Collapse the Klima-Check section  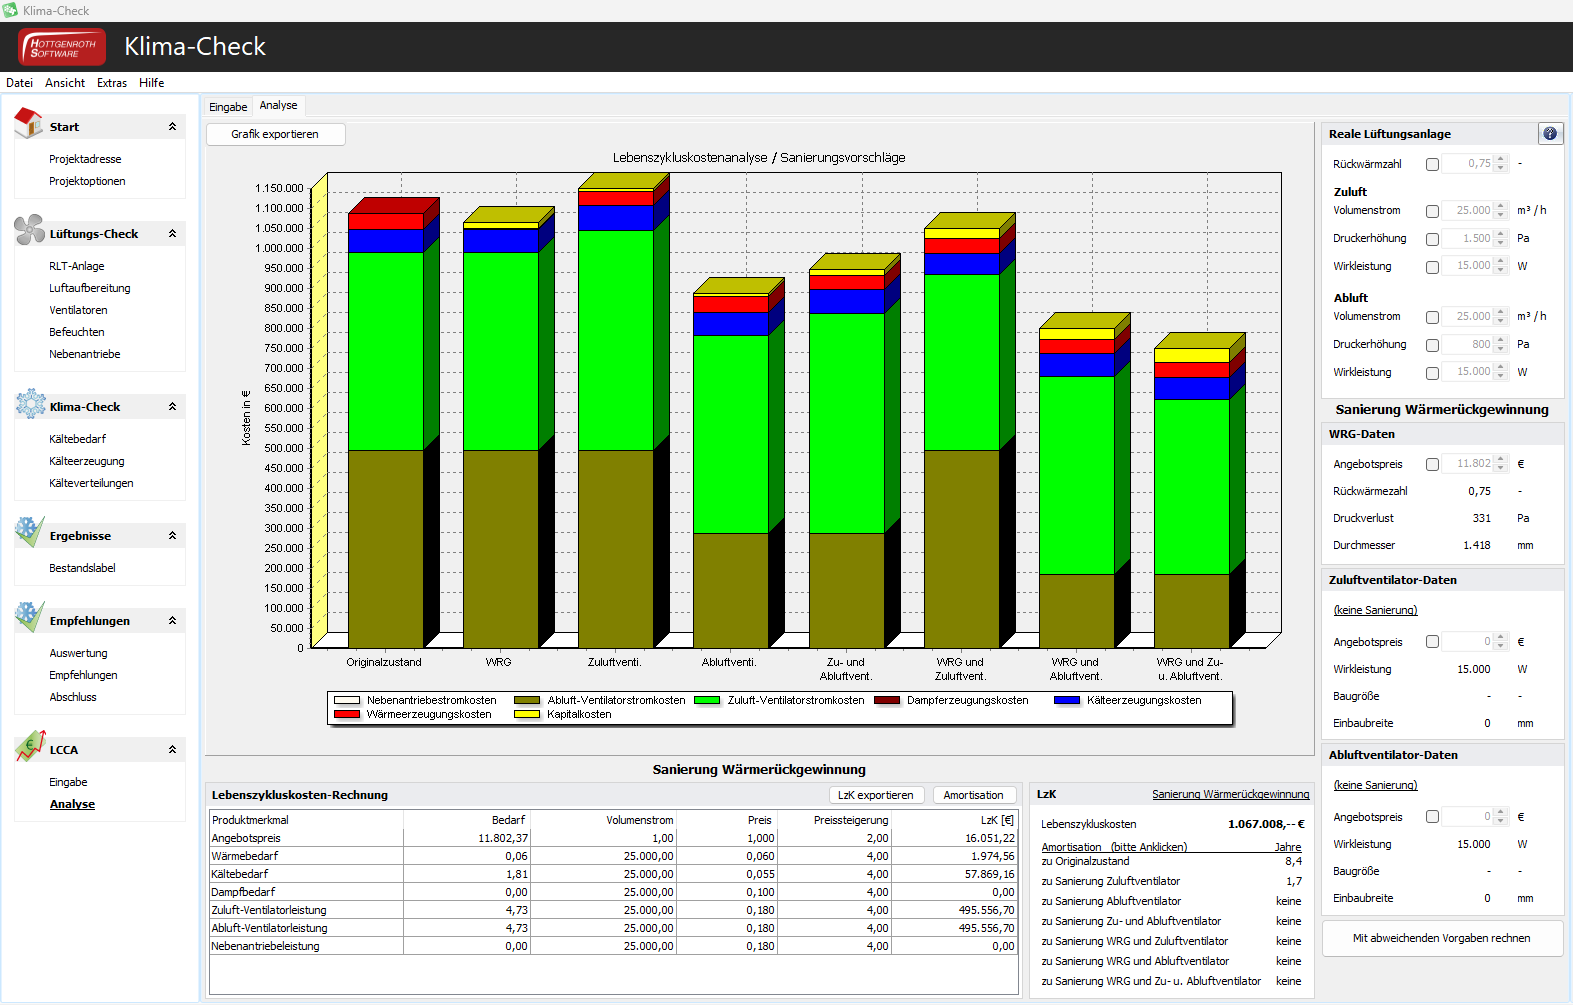[172, 407]
